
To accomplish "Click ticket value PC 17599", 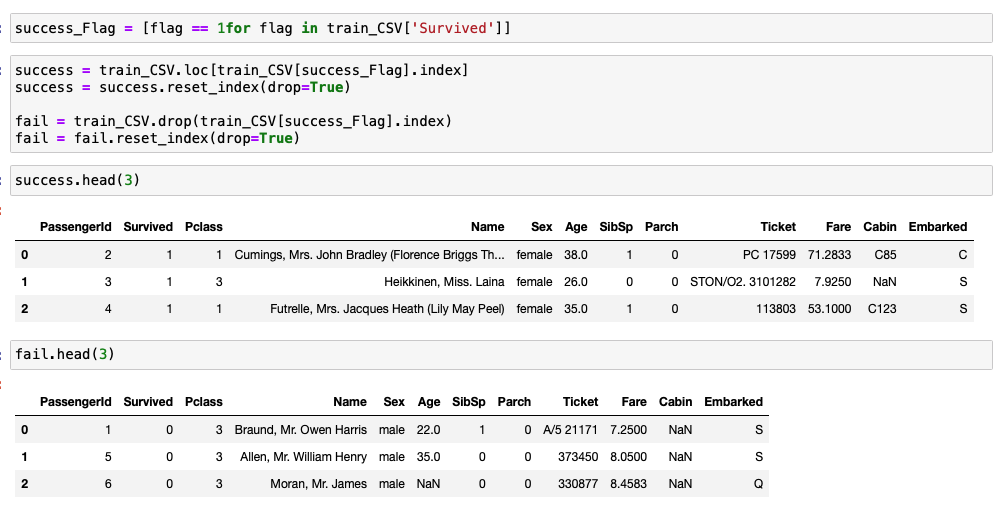I will coord(770,255).
